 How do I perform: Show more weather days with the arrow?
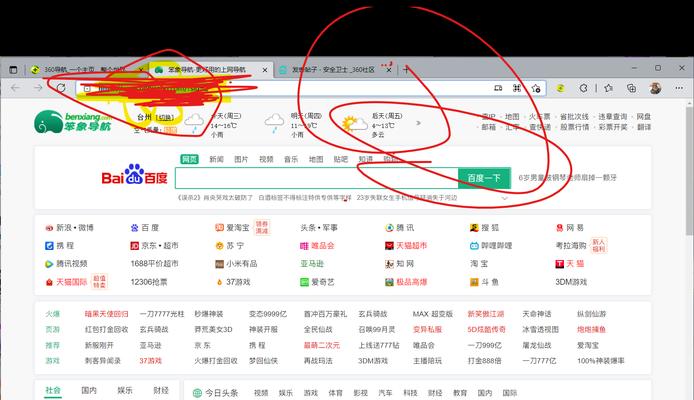(x=418, y=123)
